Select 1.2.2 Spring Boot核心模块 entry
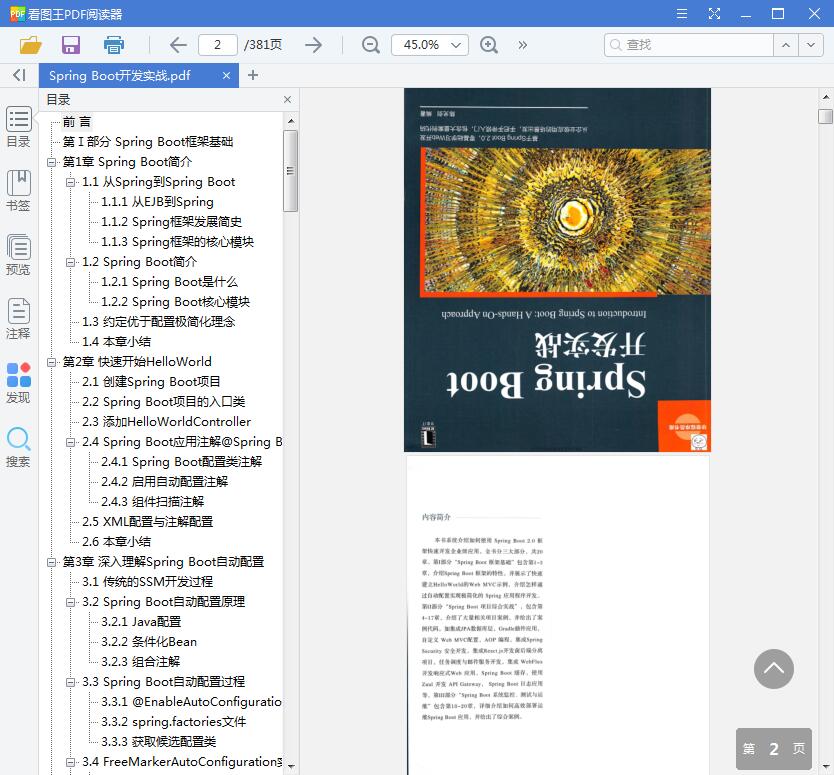Screen dimensions: 834x775 (176, 302)
